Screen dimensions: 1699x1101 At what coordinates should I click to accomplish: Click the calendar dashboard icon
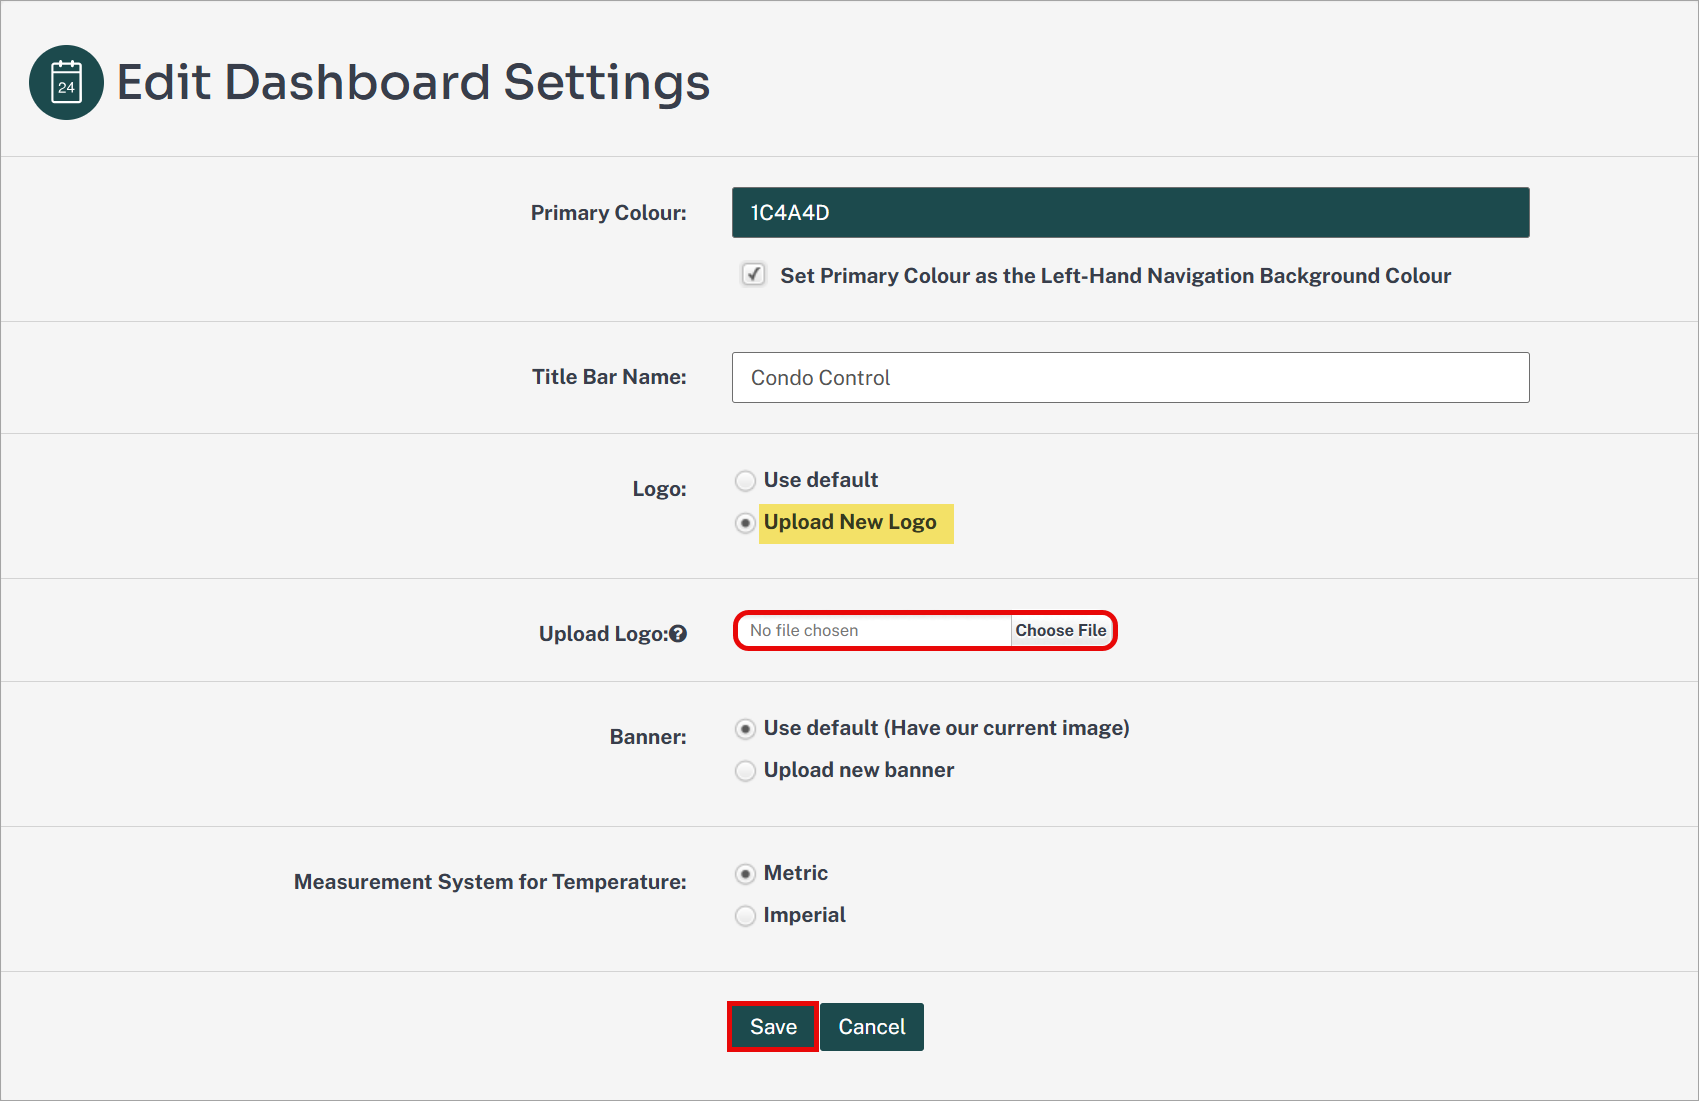click(66, 82)
